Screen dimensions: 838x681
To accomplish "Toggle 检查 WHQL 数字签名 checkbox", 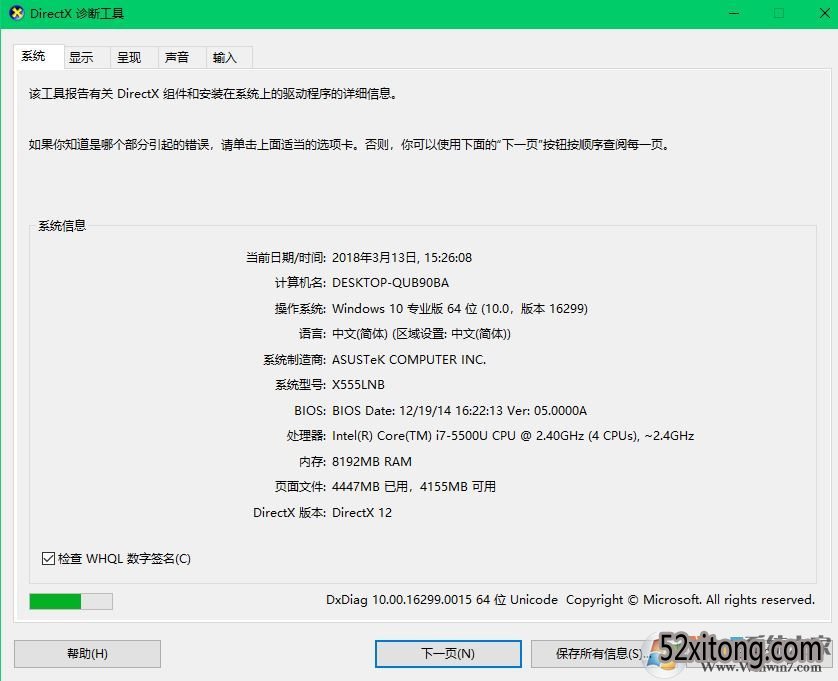I will click(x=48, y=559).
